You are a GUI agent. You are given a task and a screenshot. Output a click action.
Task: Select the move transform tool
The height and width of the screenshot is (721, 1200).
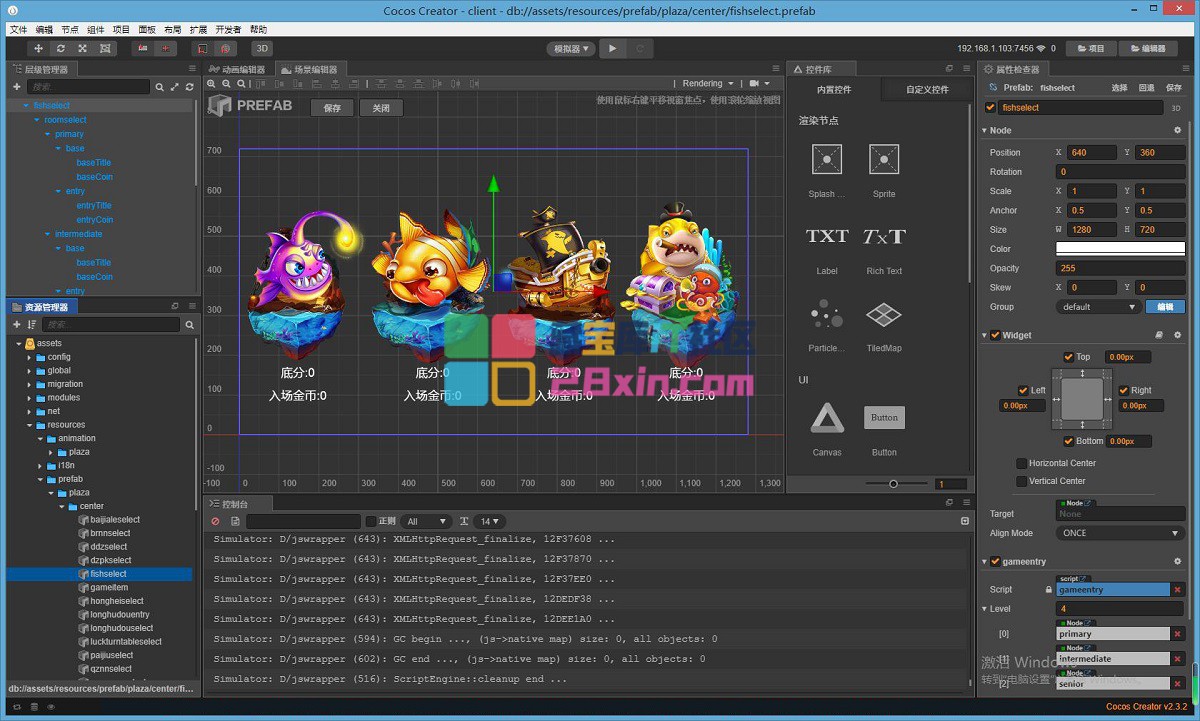pyautogui.click(x=39, y=48)
